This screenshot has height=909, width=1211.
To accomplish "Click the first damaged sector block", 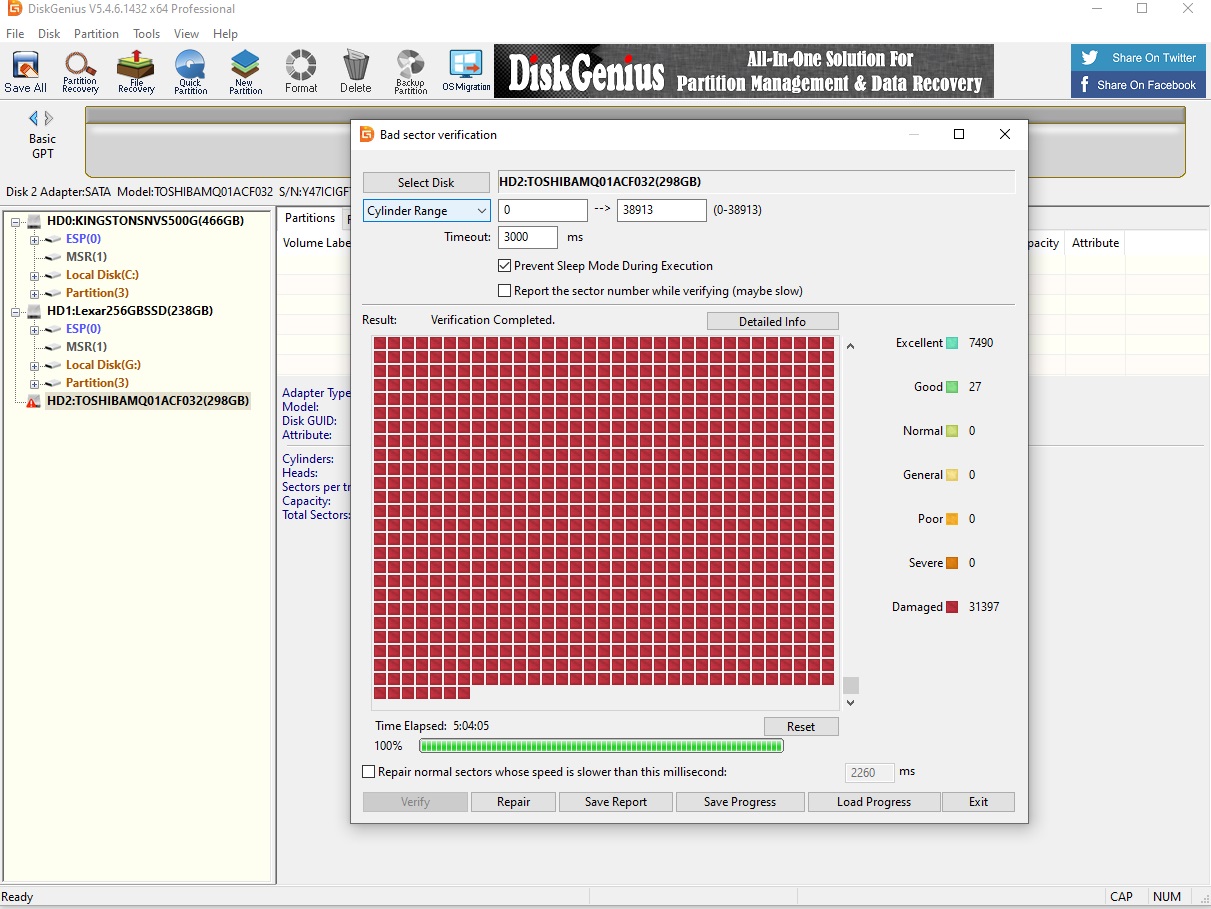I will pyautogui.click(x=380, y=343).
